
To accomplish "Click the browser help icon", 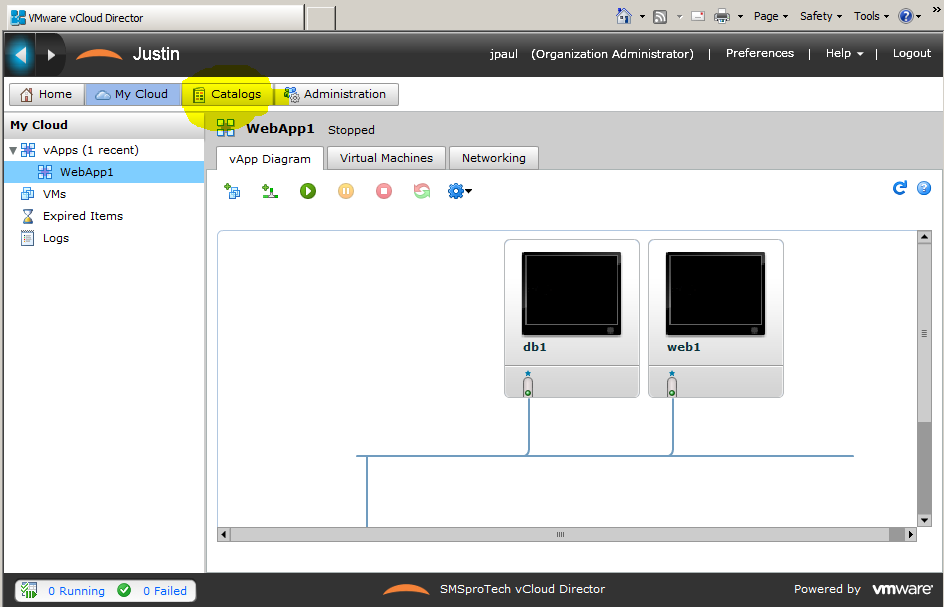I will tap(905, 16).
